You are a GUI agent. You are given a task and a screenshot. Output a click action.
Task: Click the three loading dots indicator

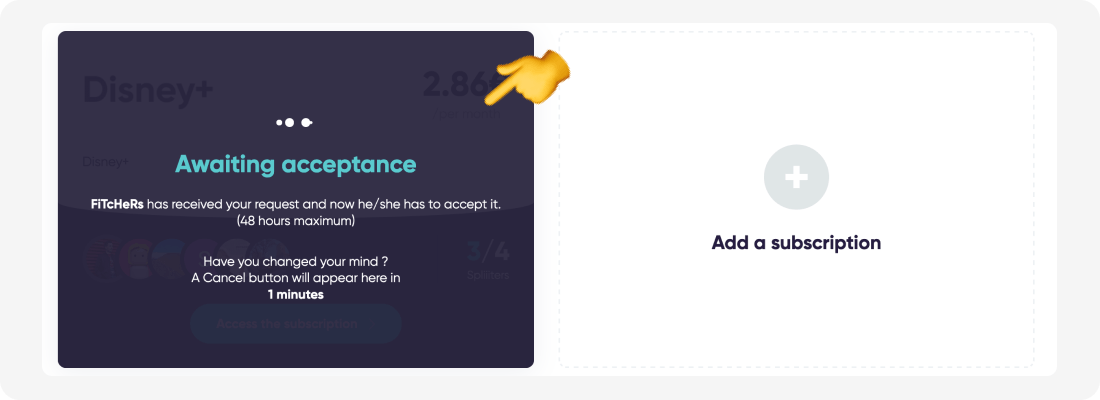295,123
